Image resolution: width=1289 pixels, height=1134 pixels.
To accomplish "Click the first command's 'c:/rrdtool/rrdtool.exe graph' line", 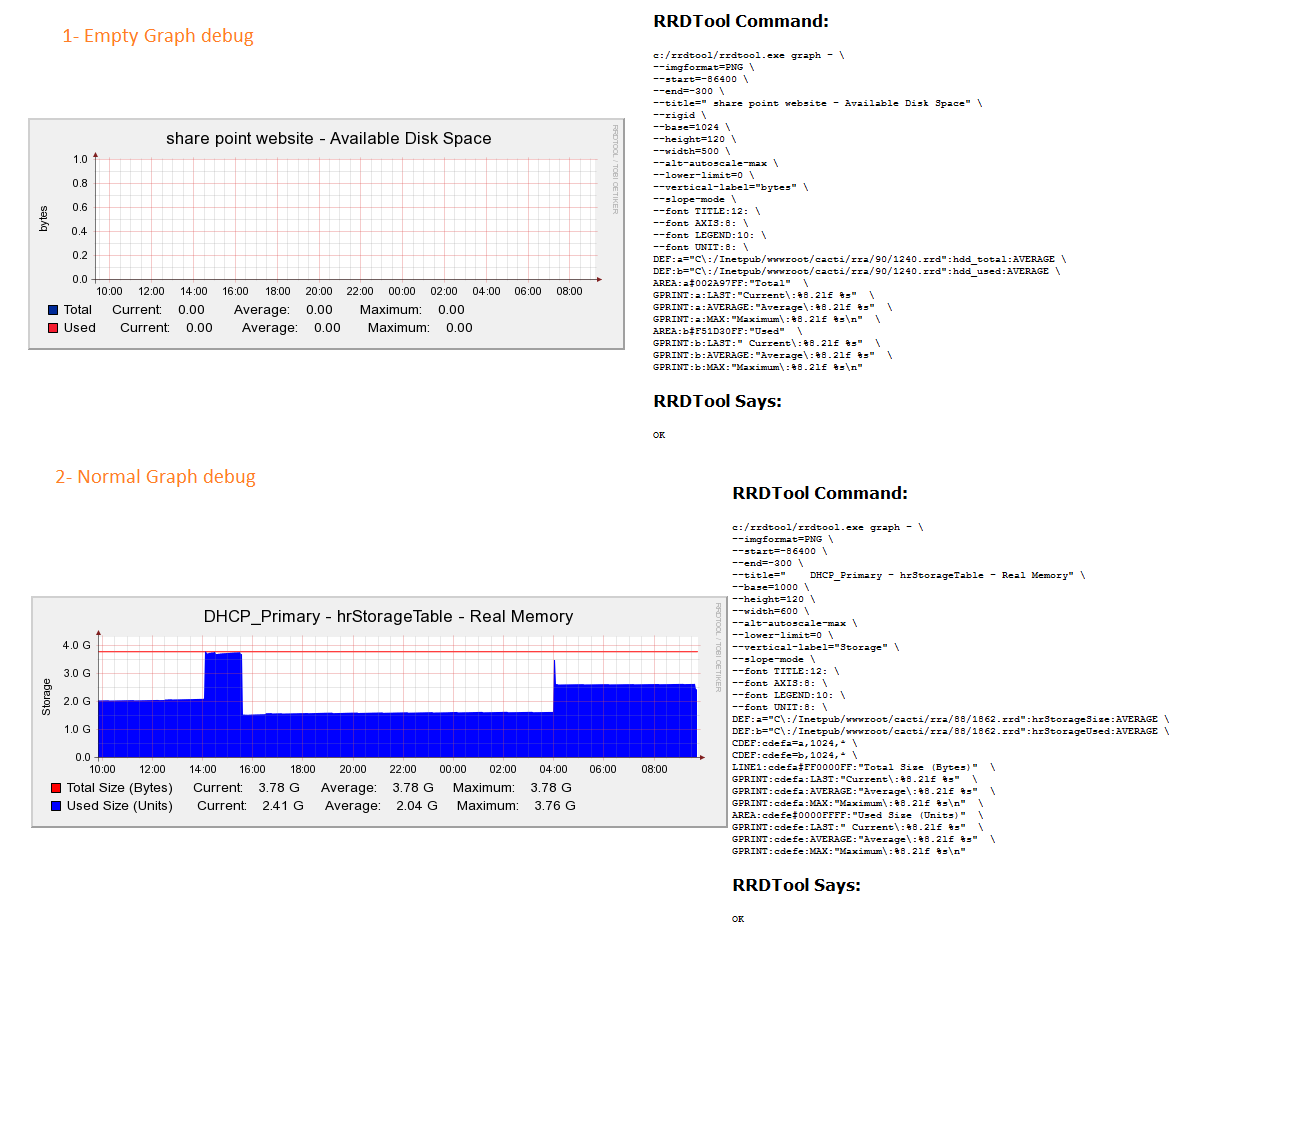I will [x=748, y=55].
